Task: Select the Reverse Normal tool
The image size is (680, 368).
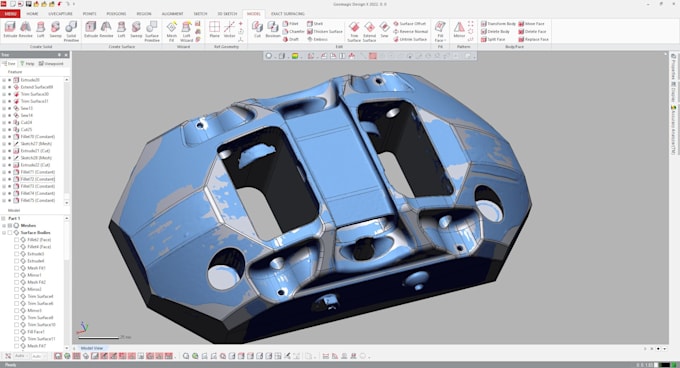Action: coord(411,32)
